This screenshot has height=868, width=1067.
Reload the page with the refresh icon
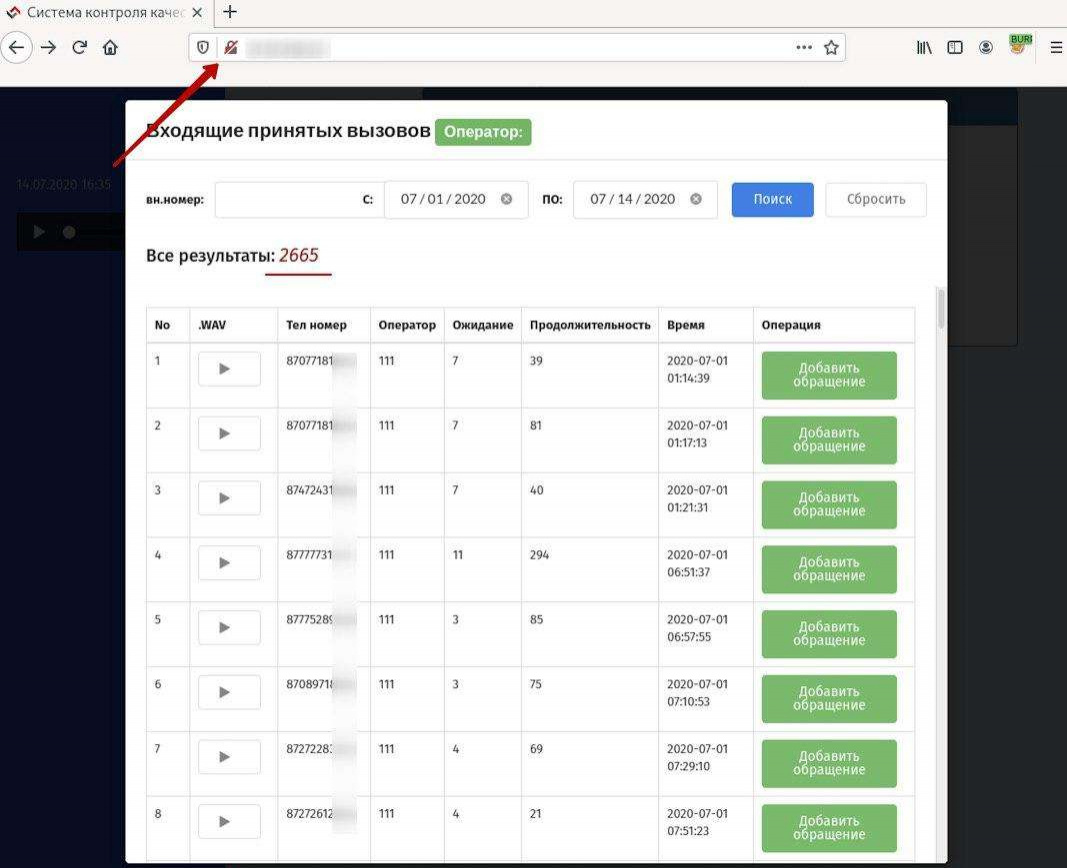pos(80,48)
